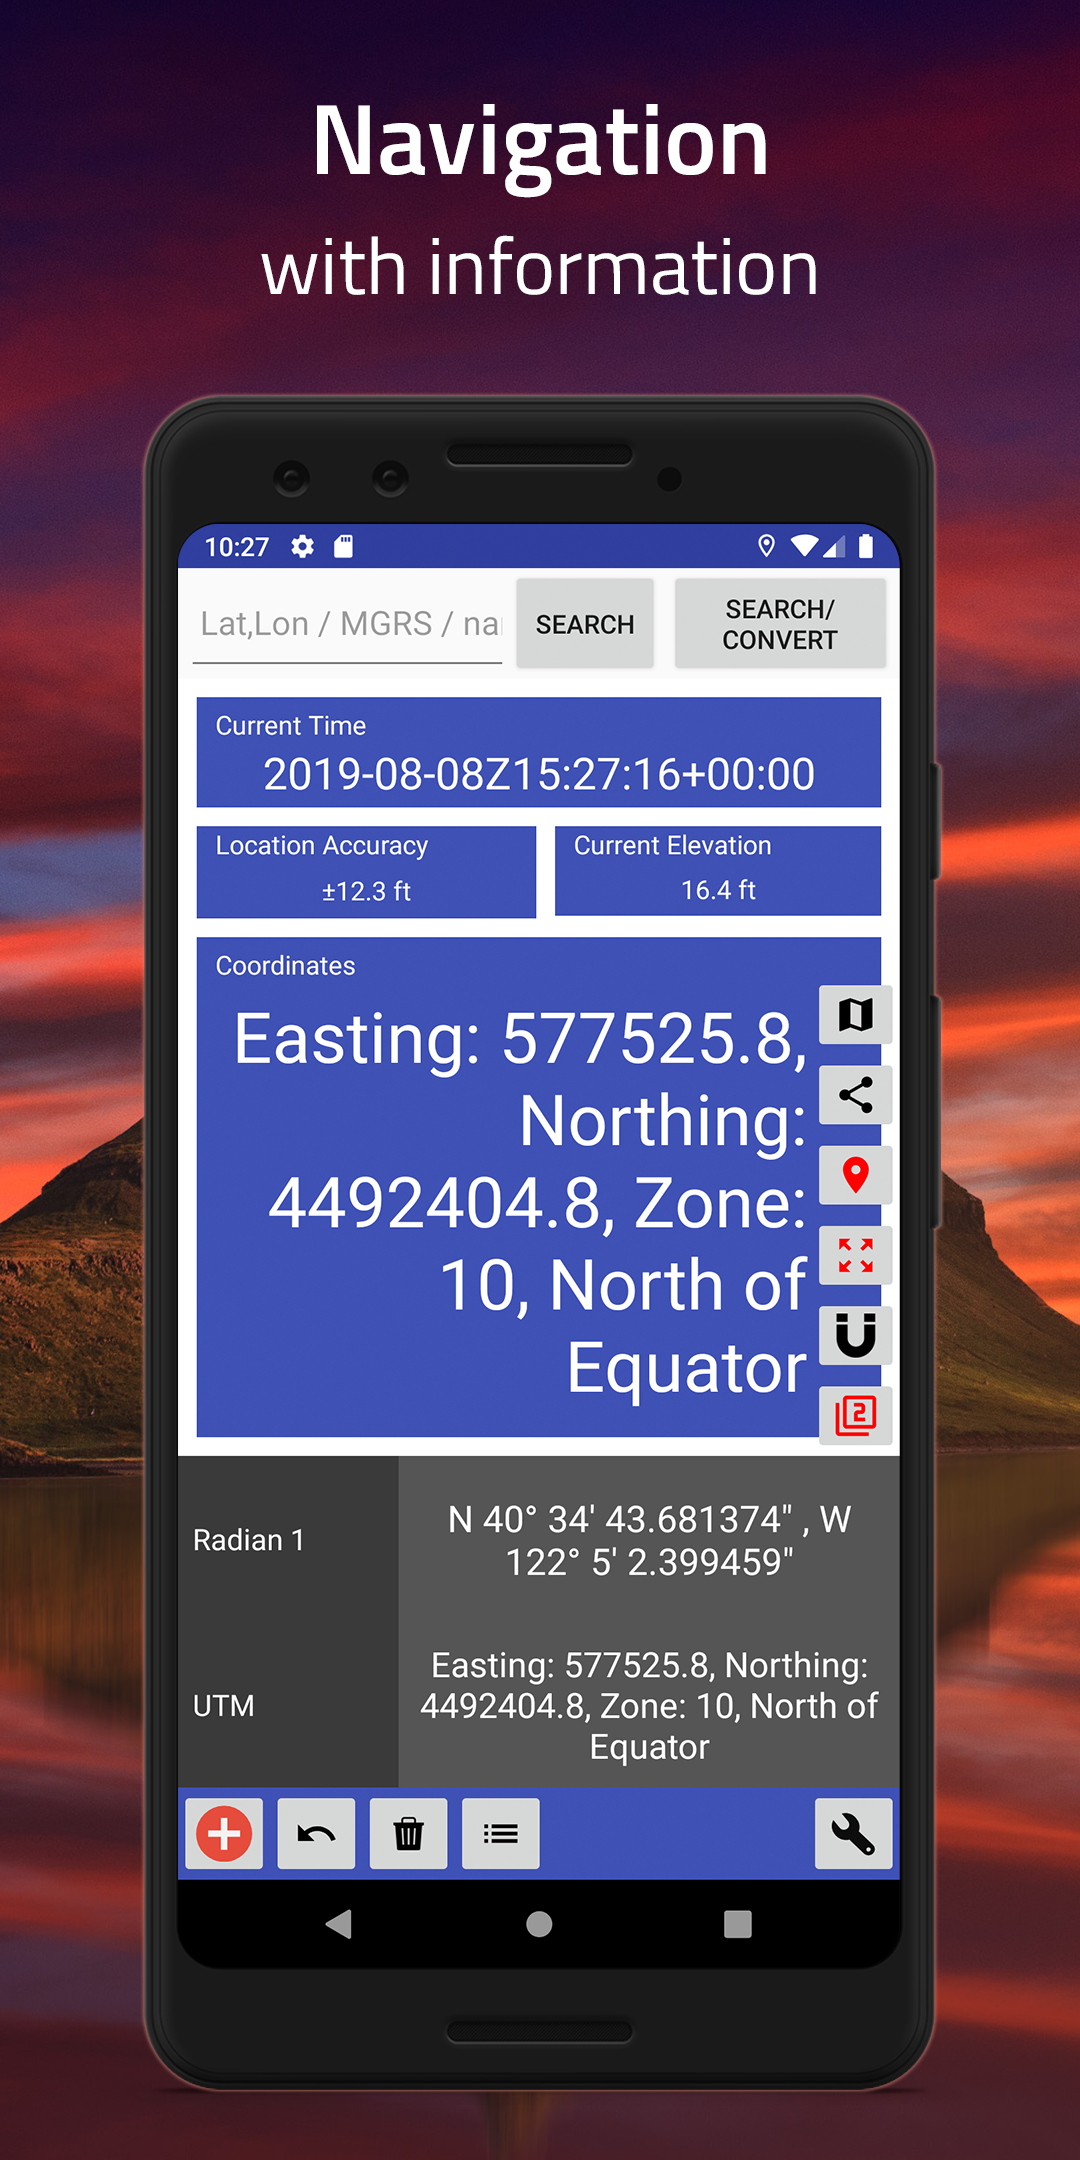The height and width of the screenshot is (2160, 1080).
Task: Tap the Android recent apps button
Action: tap(738, 1924)
